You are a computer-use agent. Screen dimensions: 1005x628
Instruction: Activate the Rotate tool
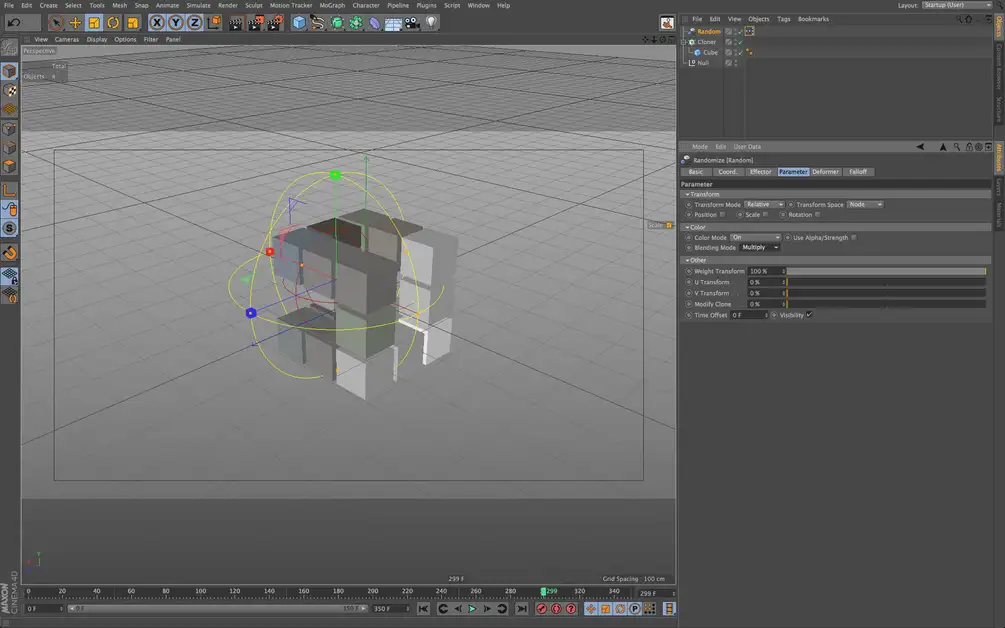113,22
